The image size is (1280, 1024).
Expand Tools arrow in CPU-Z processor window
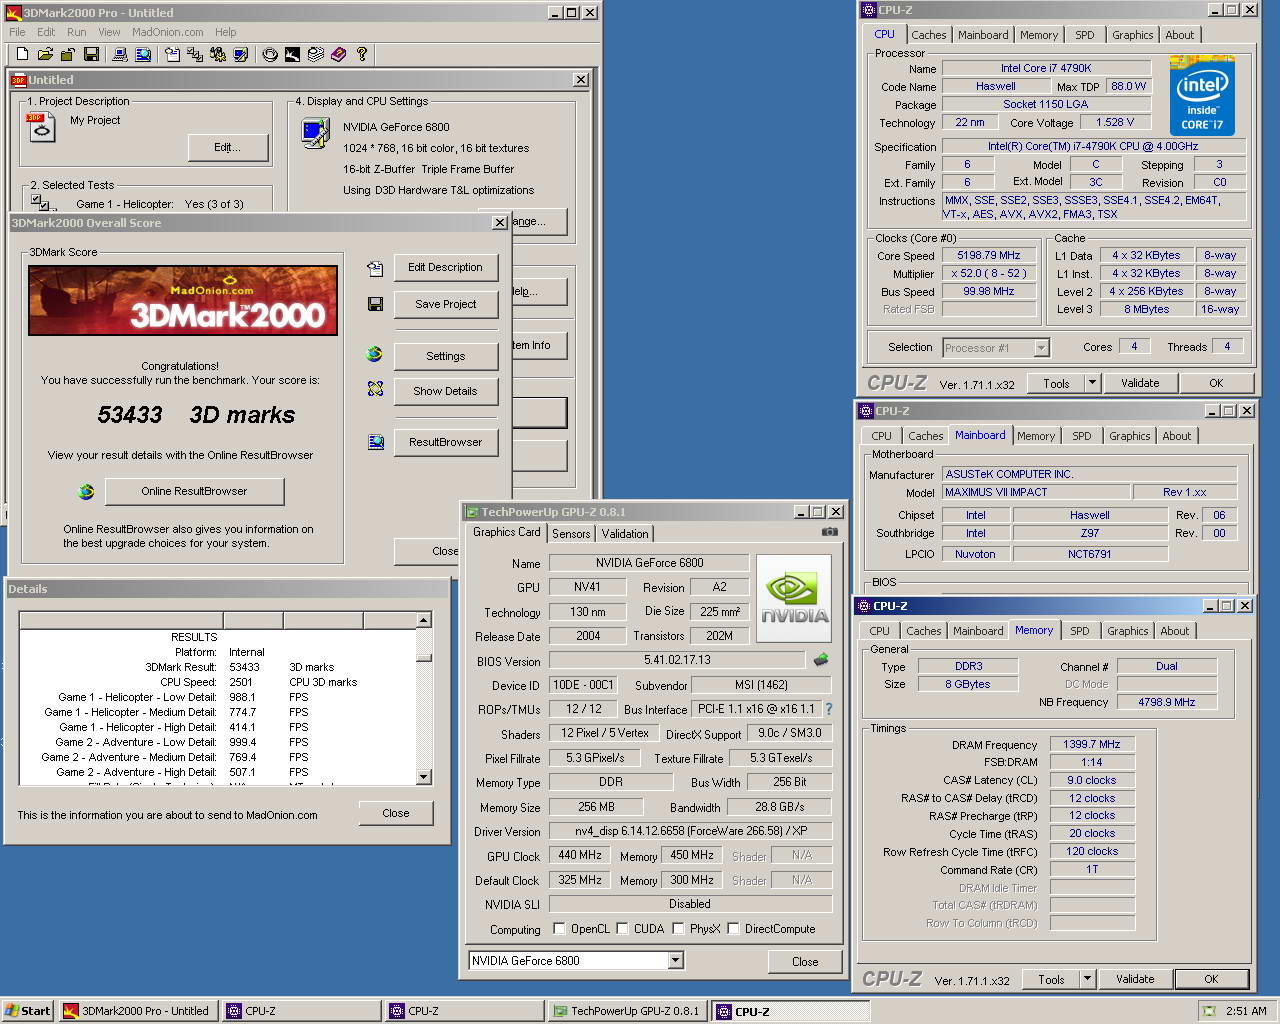pos(1092,383)
